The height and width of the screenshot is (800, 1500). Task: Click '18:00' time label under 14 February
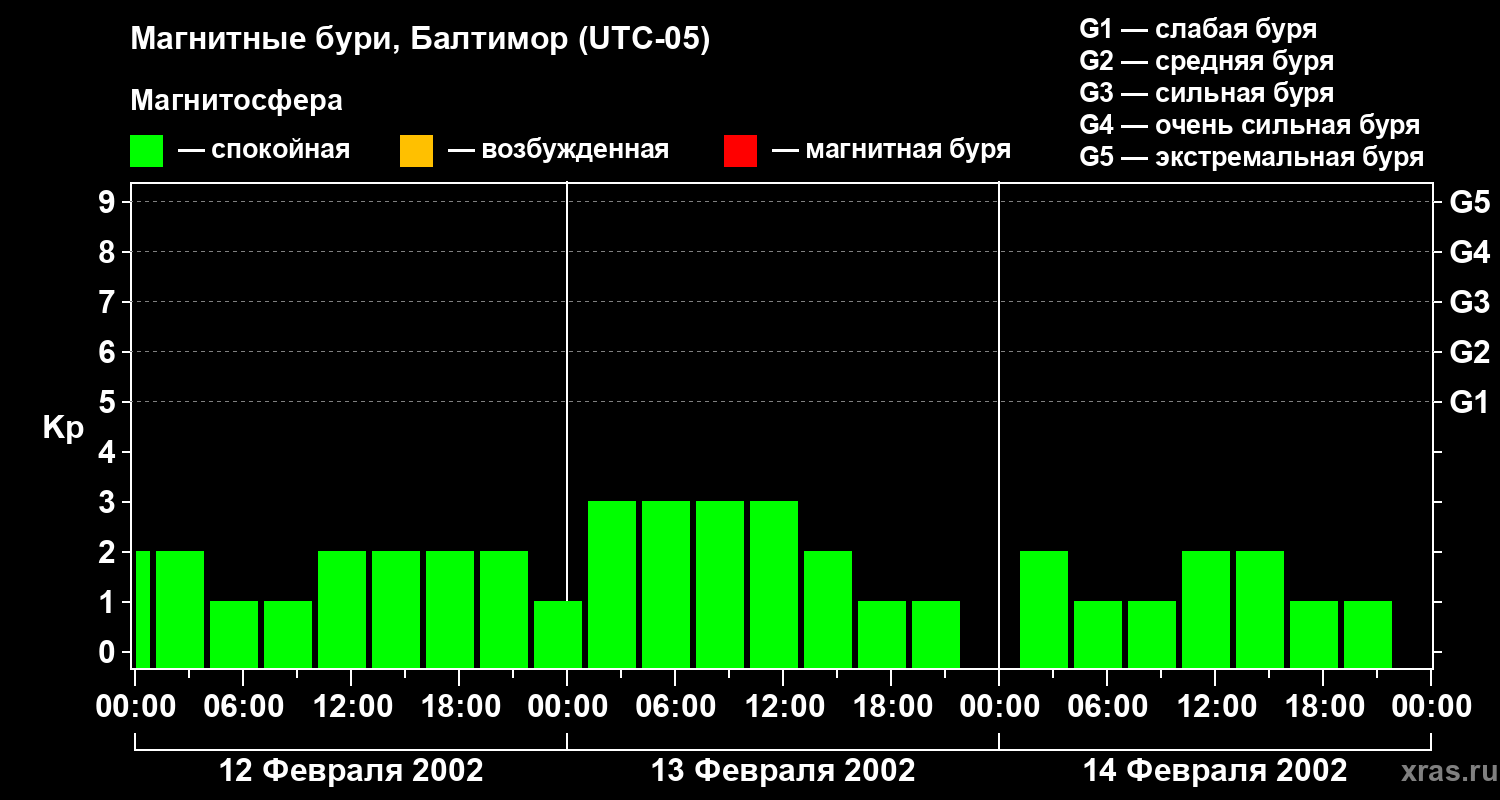point(1323,707)
